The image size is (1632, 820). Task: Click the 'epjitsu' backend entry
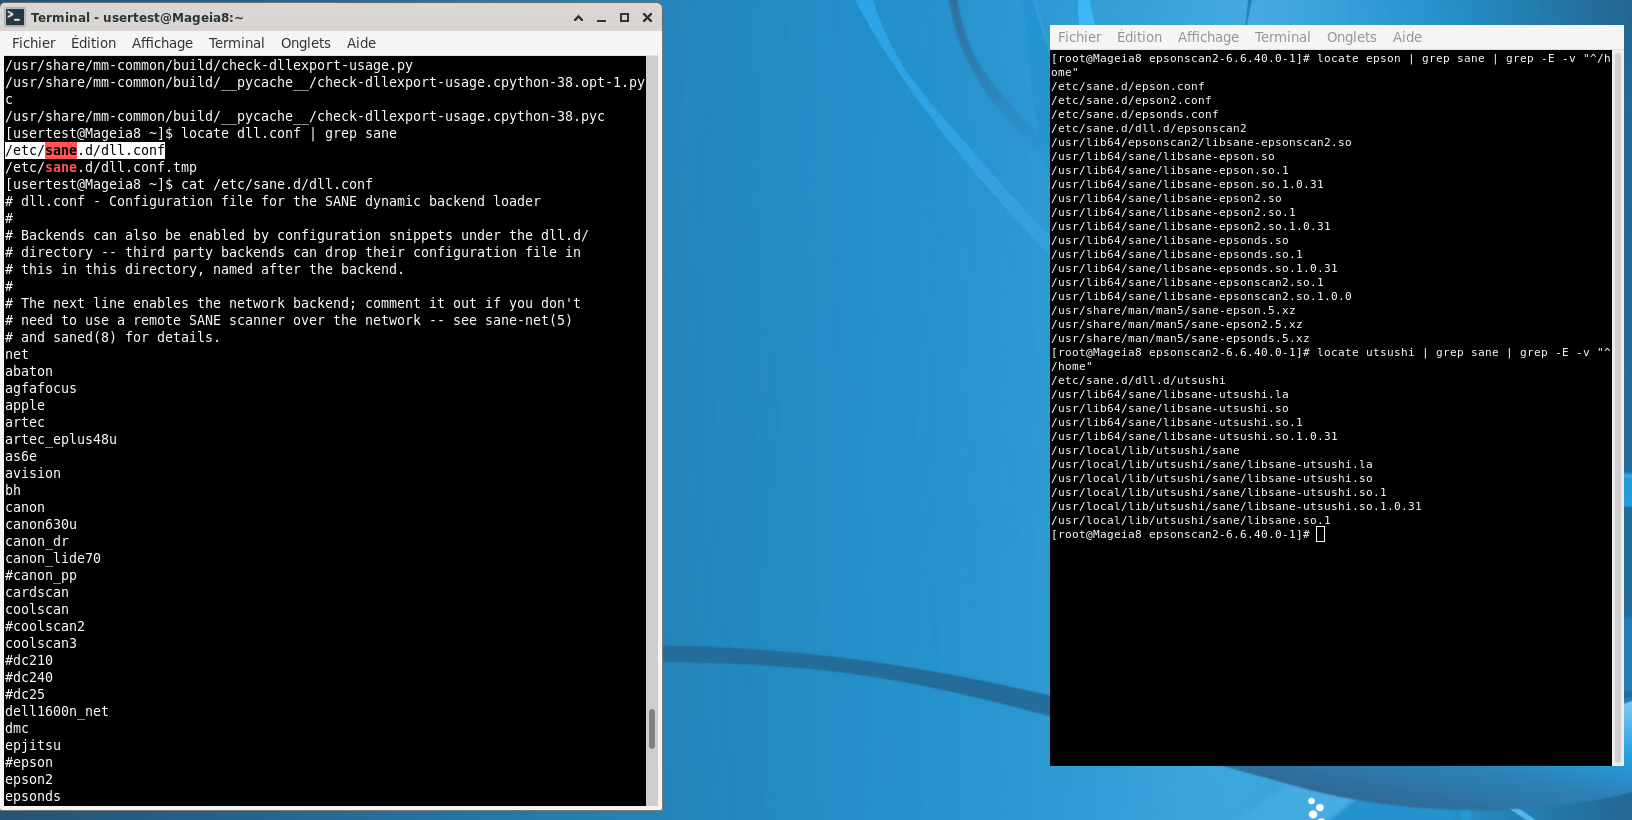(33, 745)
